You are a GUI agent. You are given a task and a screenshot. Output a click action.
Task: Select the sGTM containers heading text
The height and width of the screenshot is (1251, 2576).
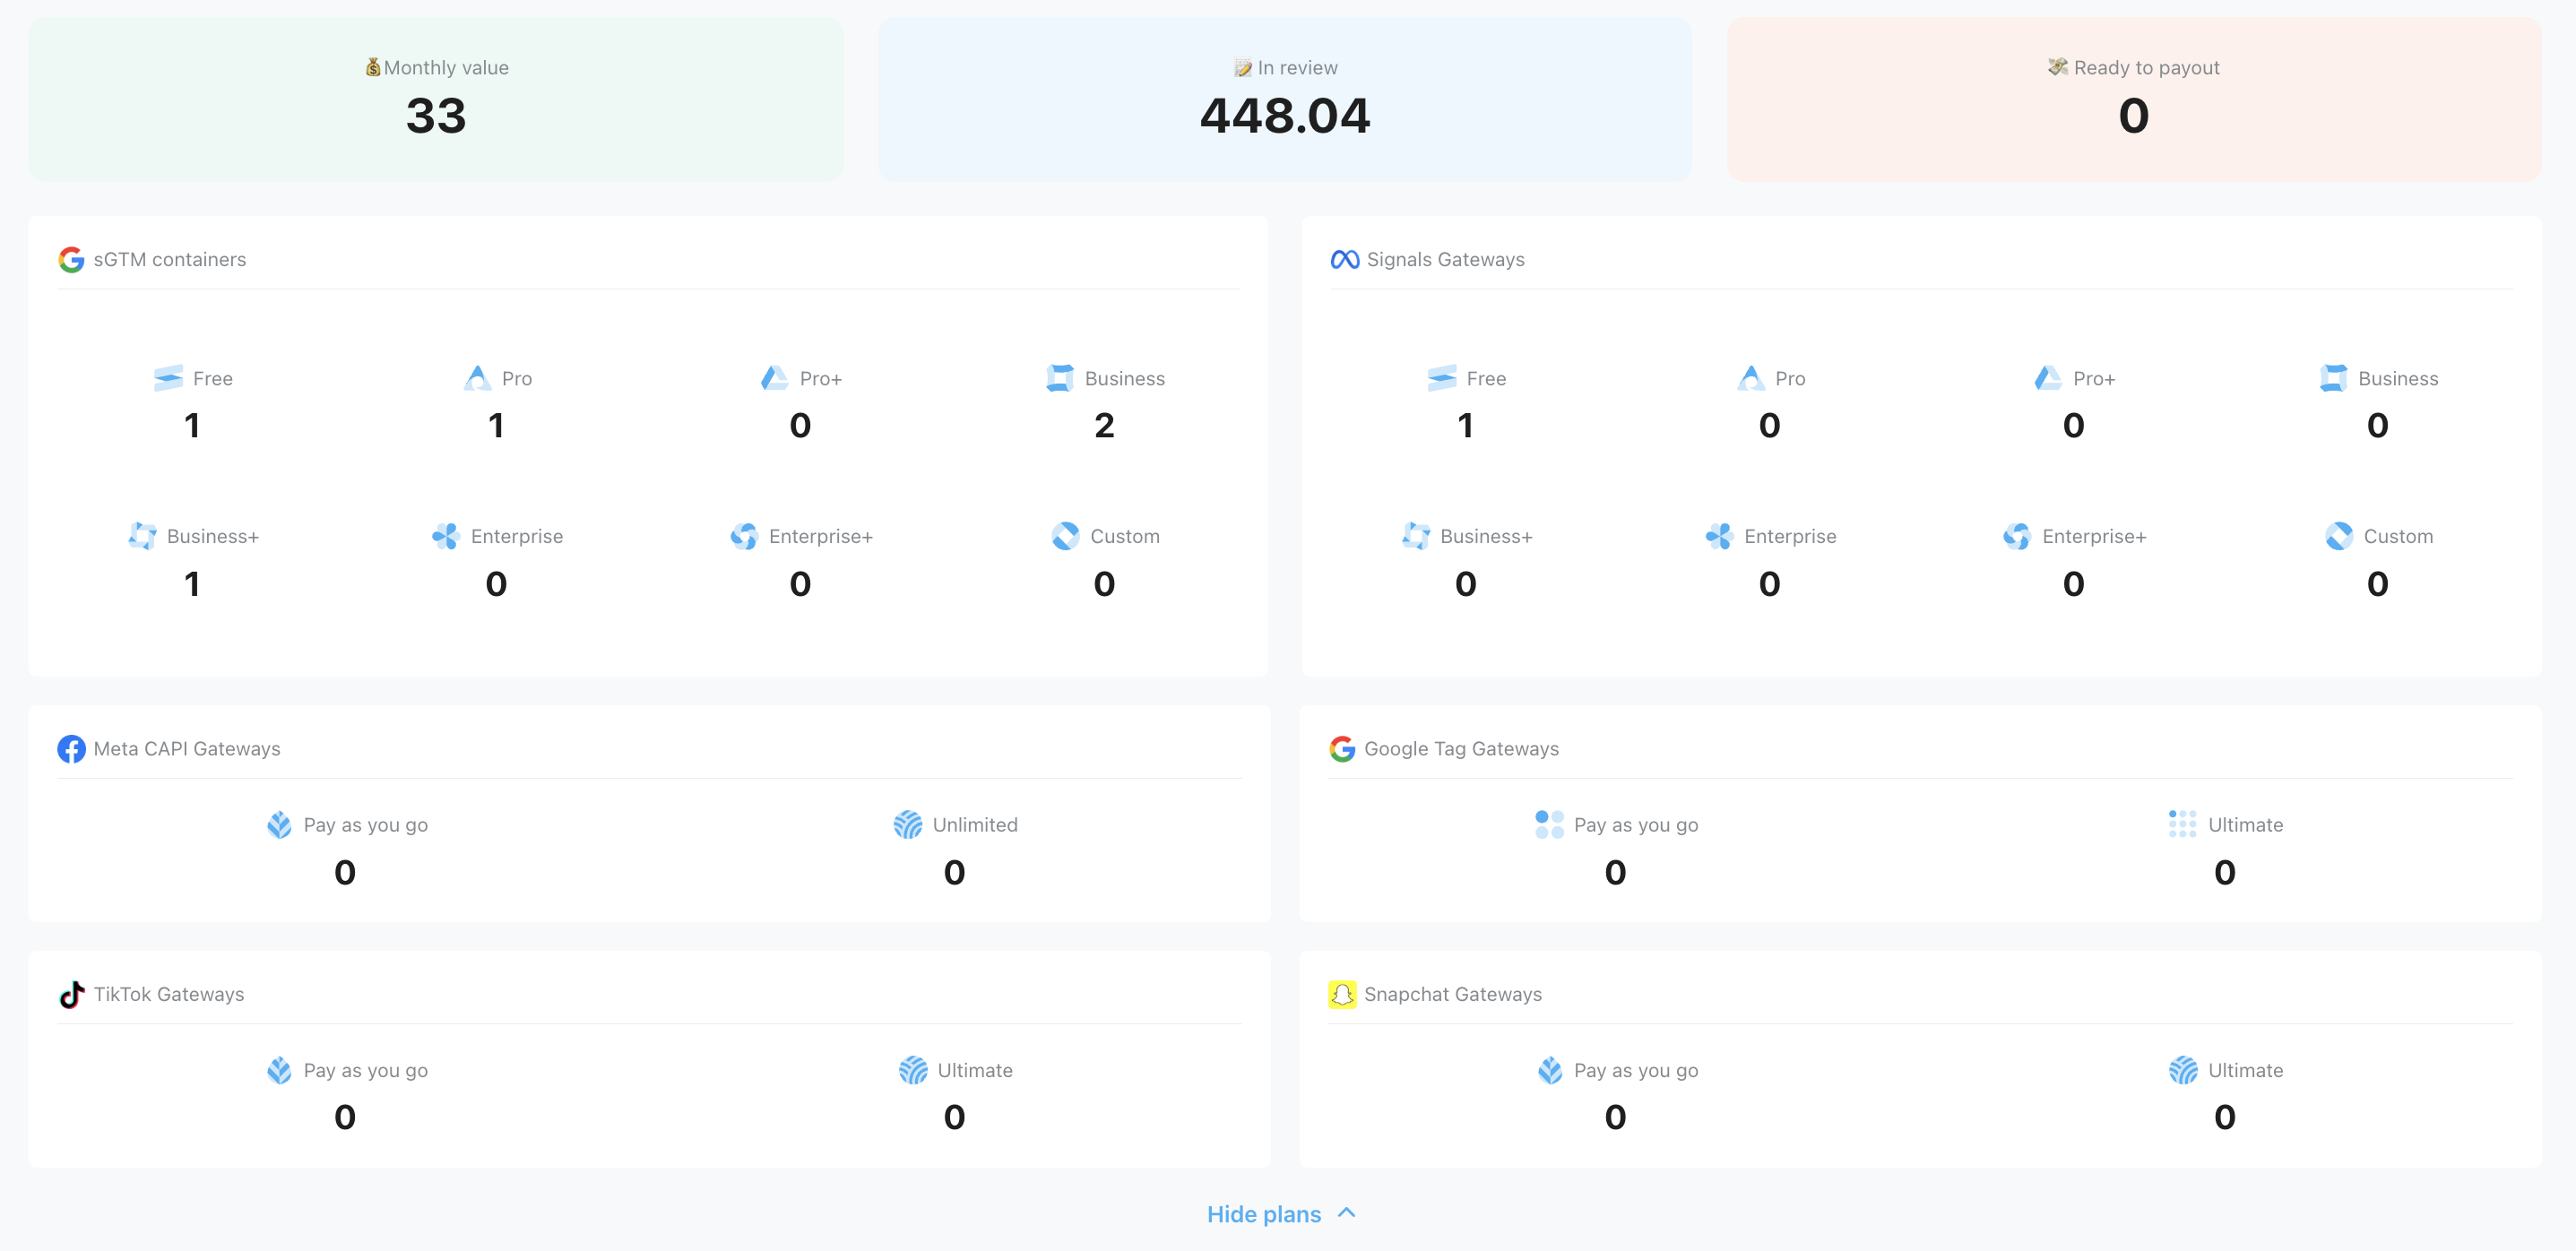coord(170,260)
